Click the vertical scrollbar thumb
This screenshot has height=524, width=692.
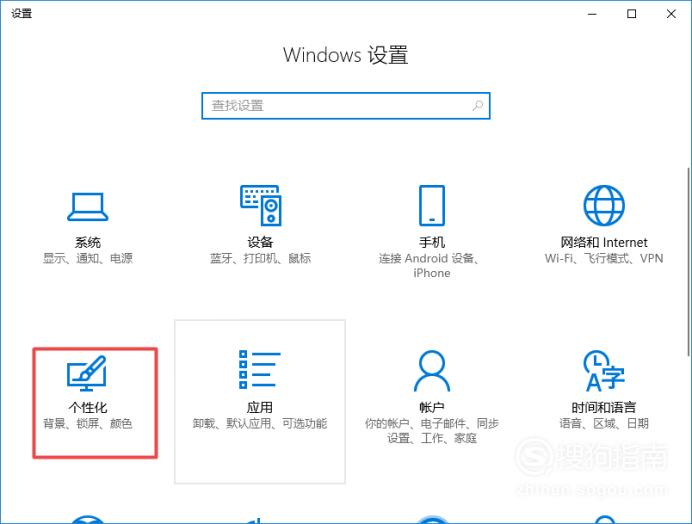tap(688, 261)
